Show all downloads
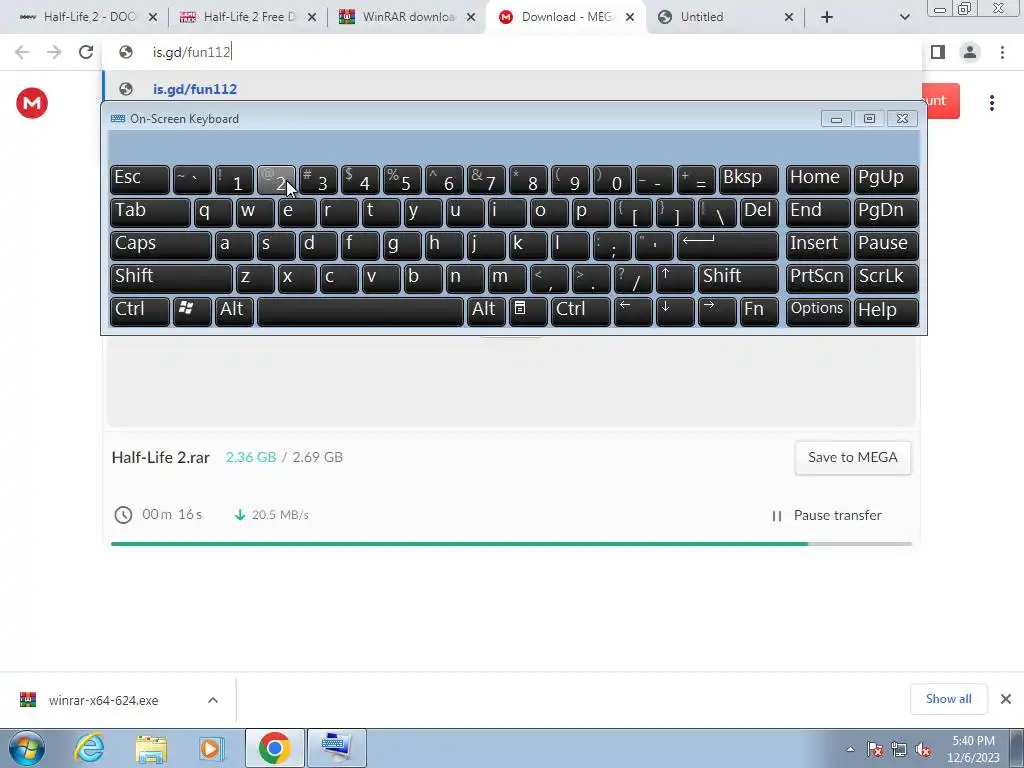The image size is (1024, 768). (948, 699)
